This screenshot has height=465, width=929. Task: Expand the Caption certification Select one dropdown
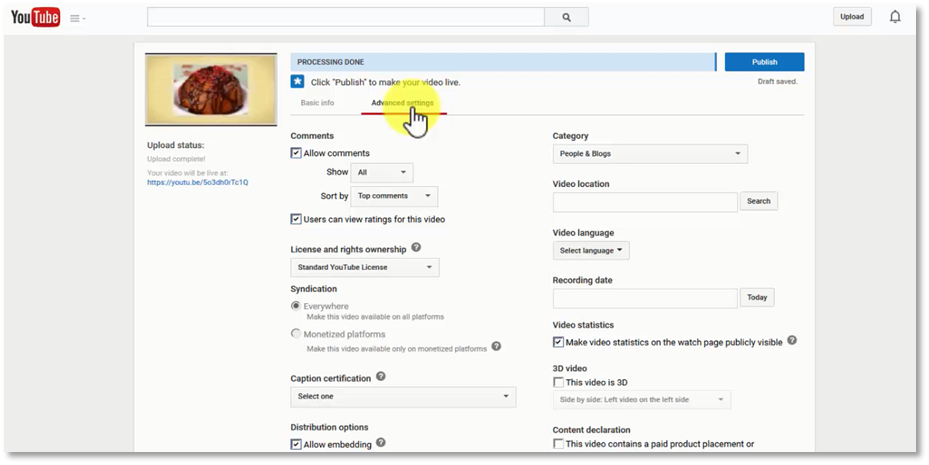(403, 396)
